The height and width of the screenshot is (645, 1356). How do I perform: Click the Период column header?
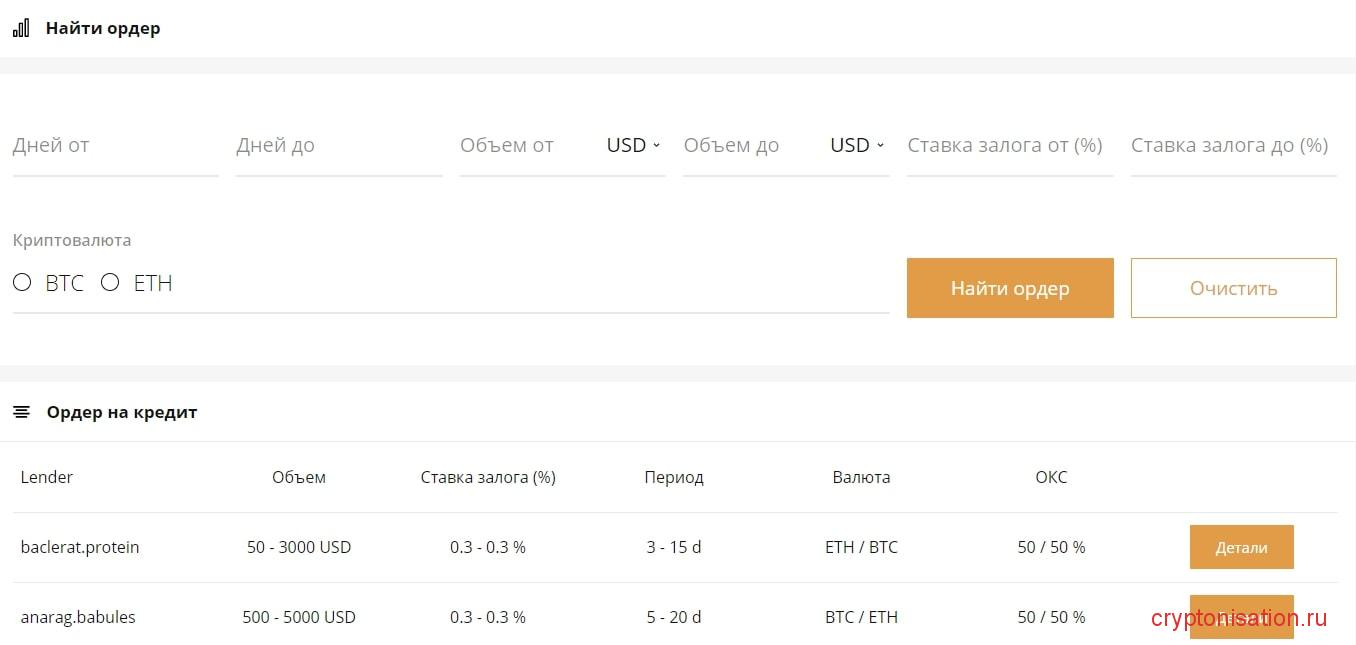(674, 477)
